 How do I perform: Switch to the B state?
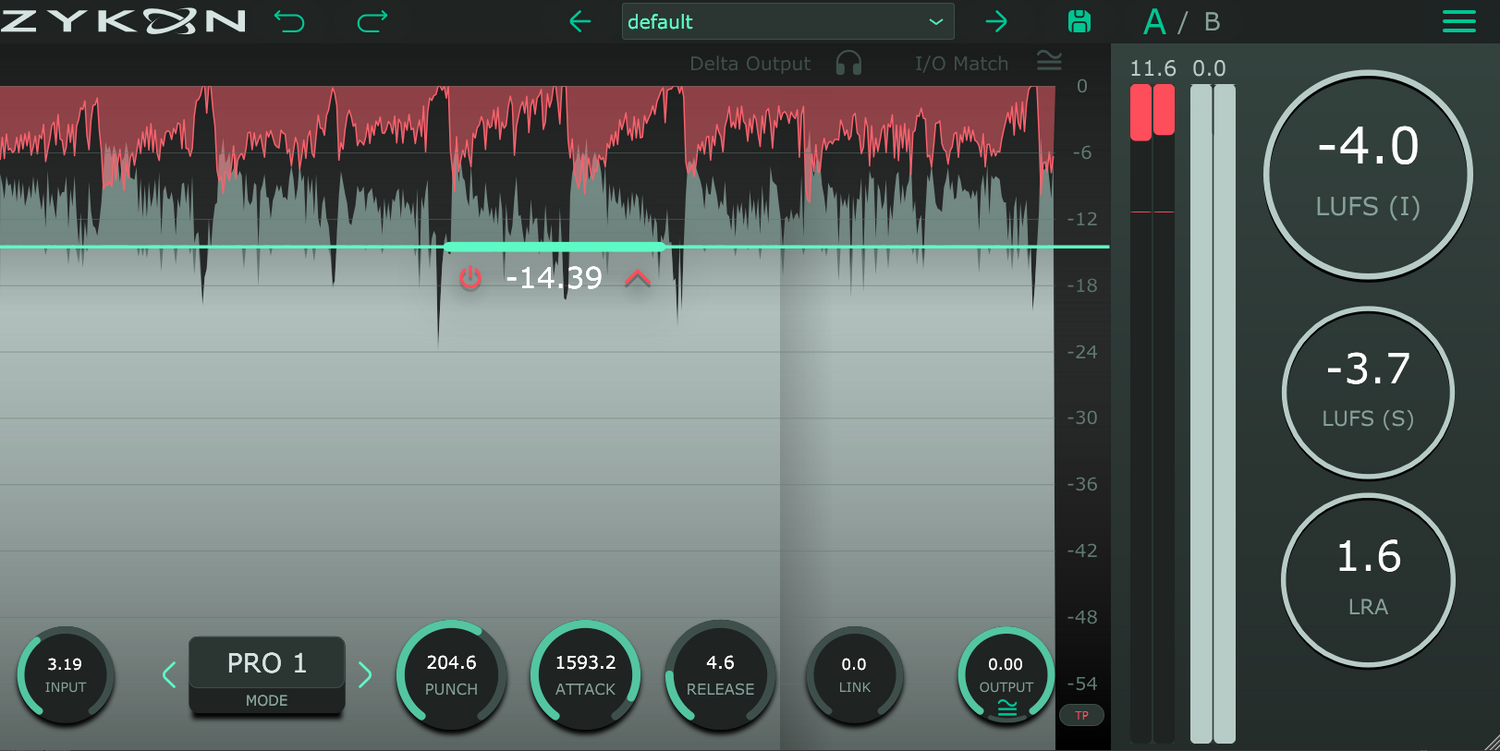click(1212, 22)
